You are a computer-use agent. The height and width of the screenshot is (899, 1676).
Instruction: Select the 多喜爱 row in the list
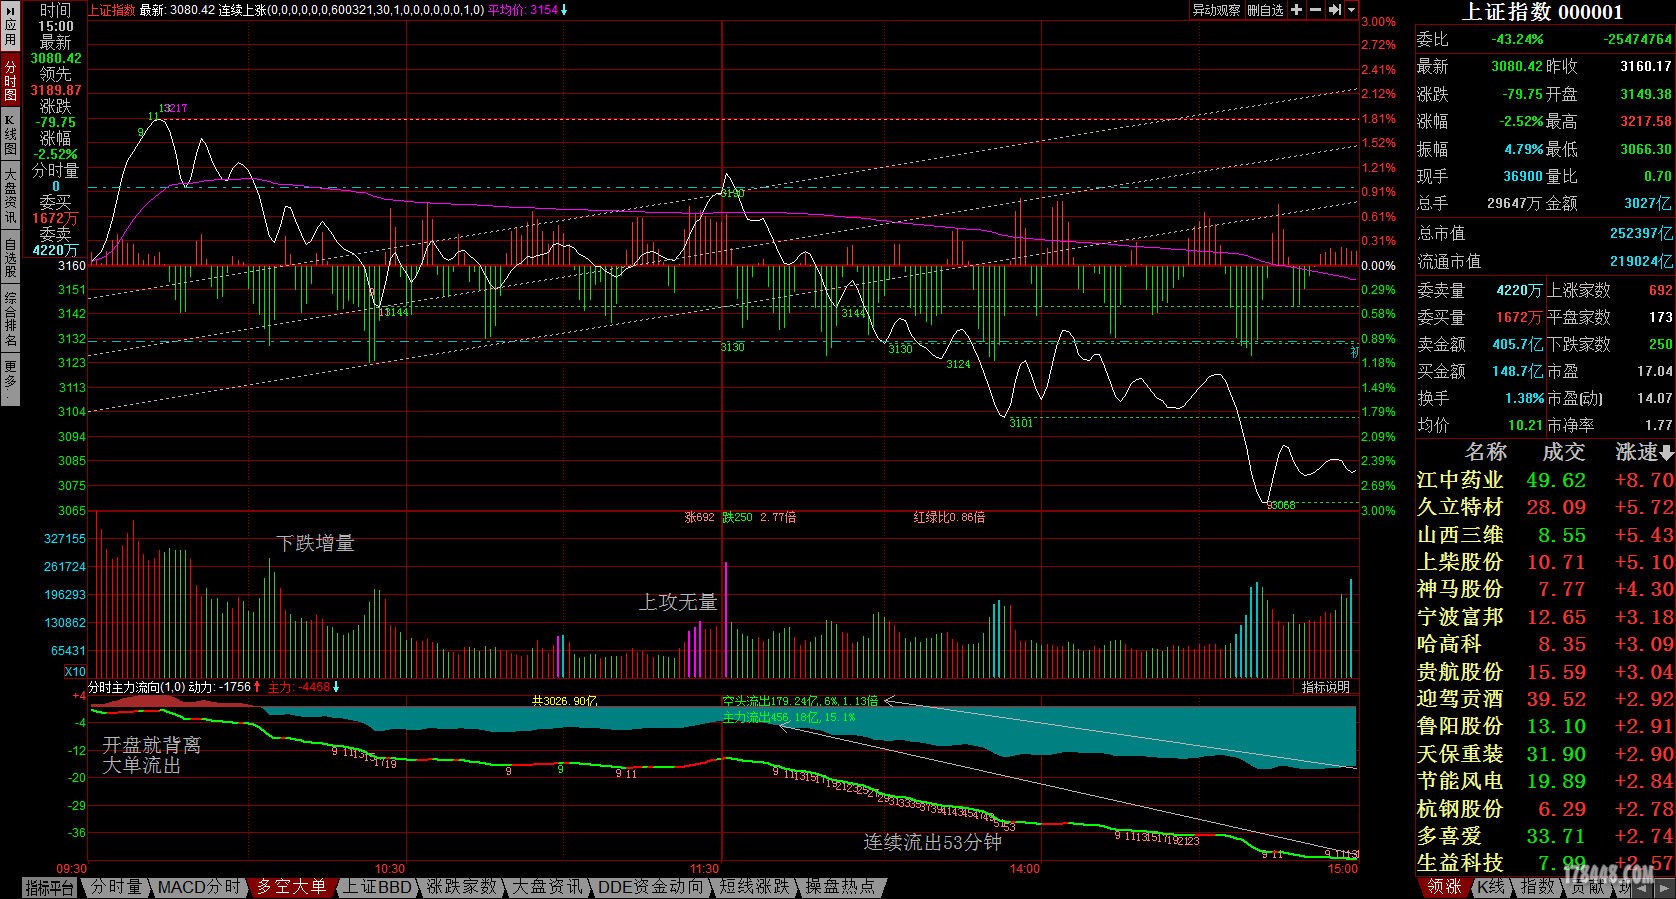coord(1544,835)
